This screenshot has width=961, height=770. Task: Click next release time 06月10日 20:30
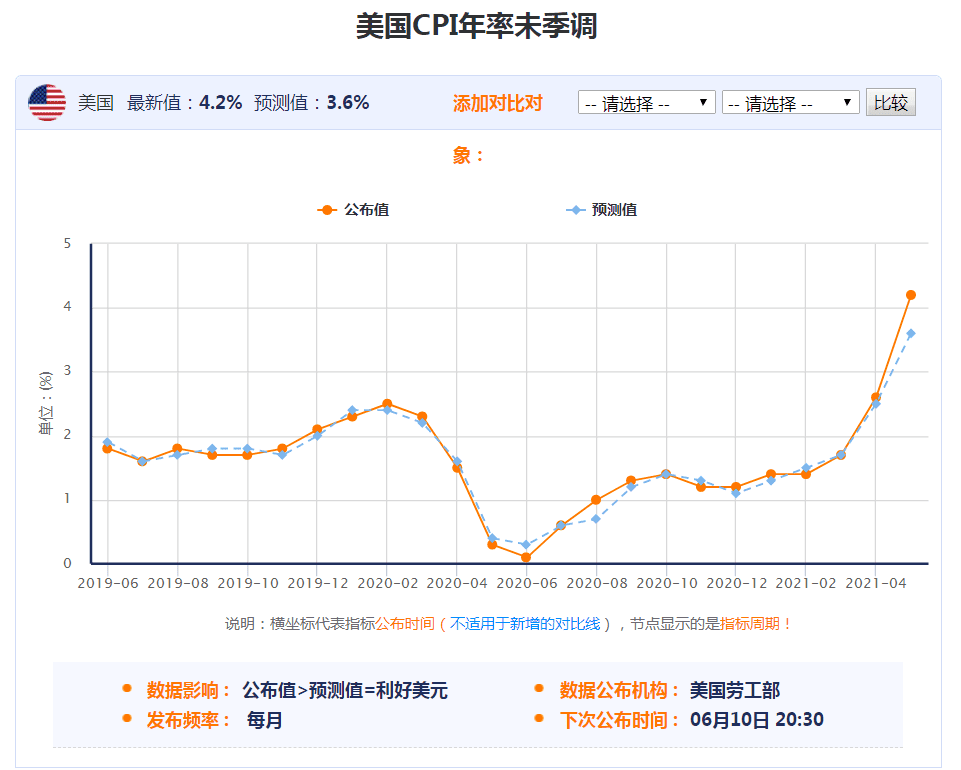coord(757,720)
